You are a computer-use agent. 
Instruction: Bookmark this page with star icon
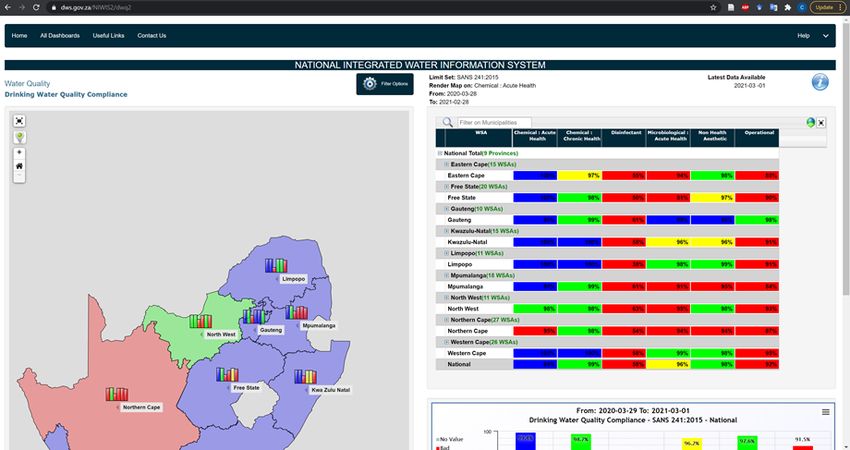point(713,7)
